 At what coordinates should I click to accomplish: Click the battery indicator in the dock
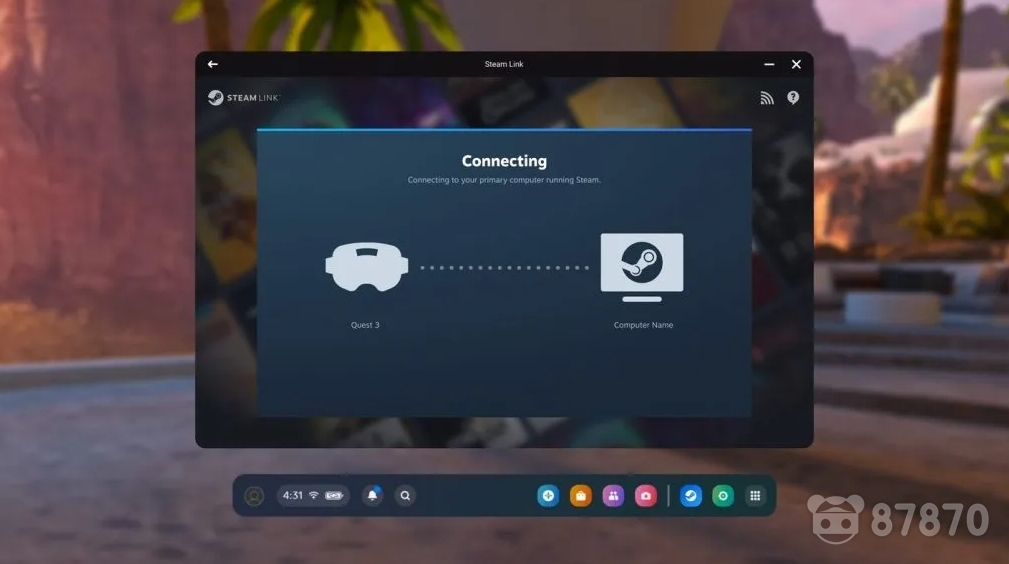[x=334, y=495]
